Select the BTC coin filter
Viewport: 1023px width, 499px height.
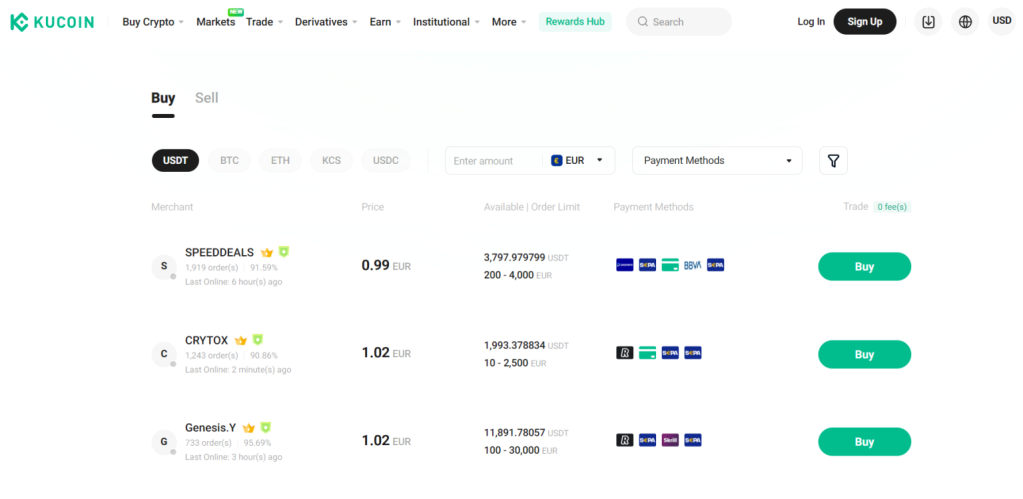(229, 160)
